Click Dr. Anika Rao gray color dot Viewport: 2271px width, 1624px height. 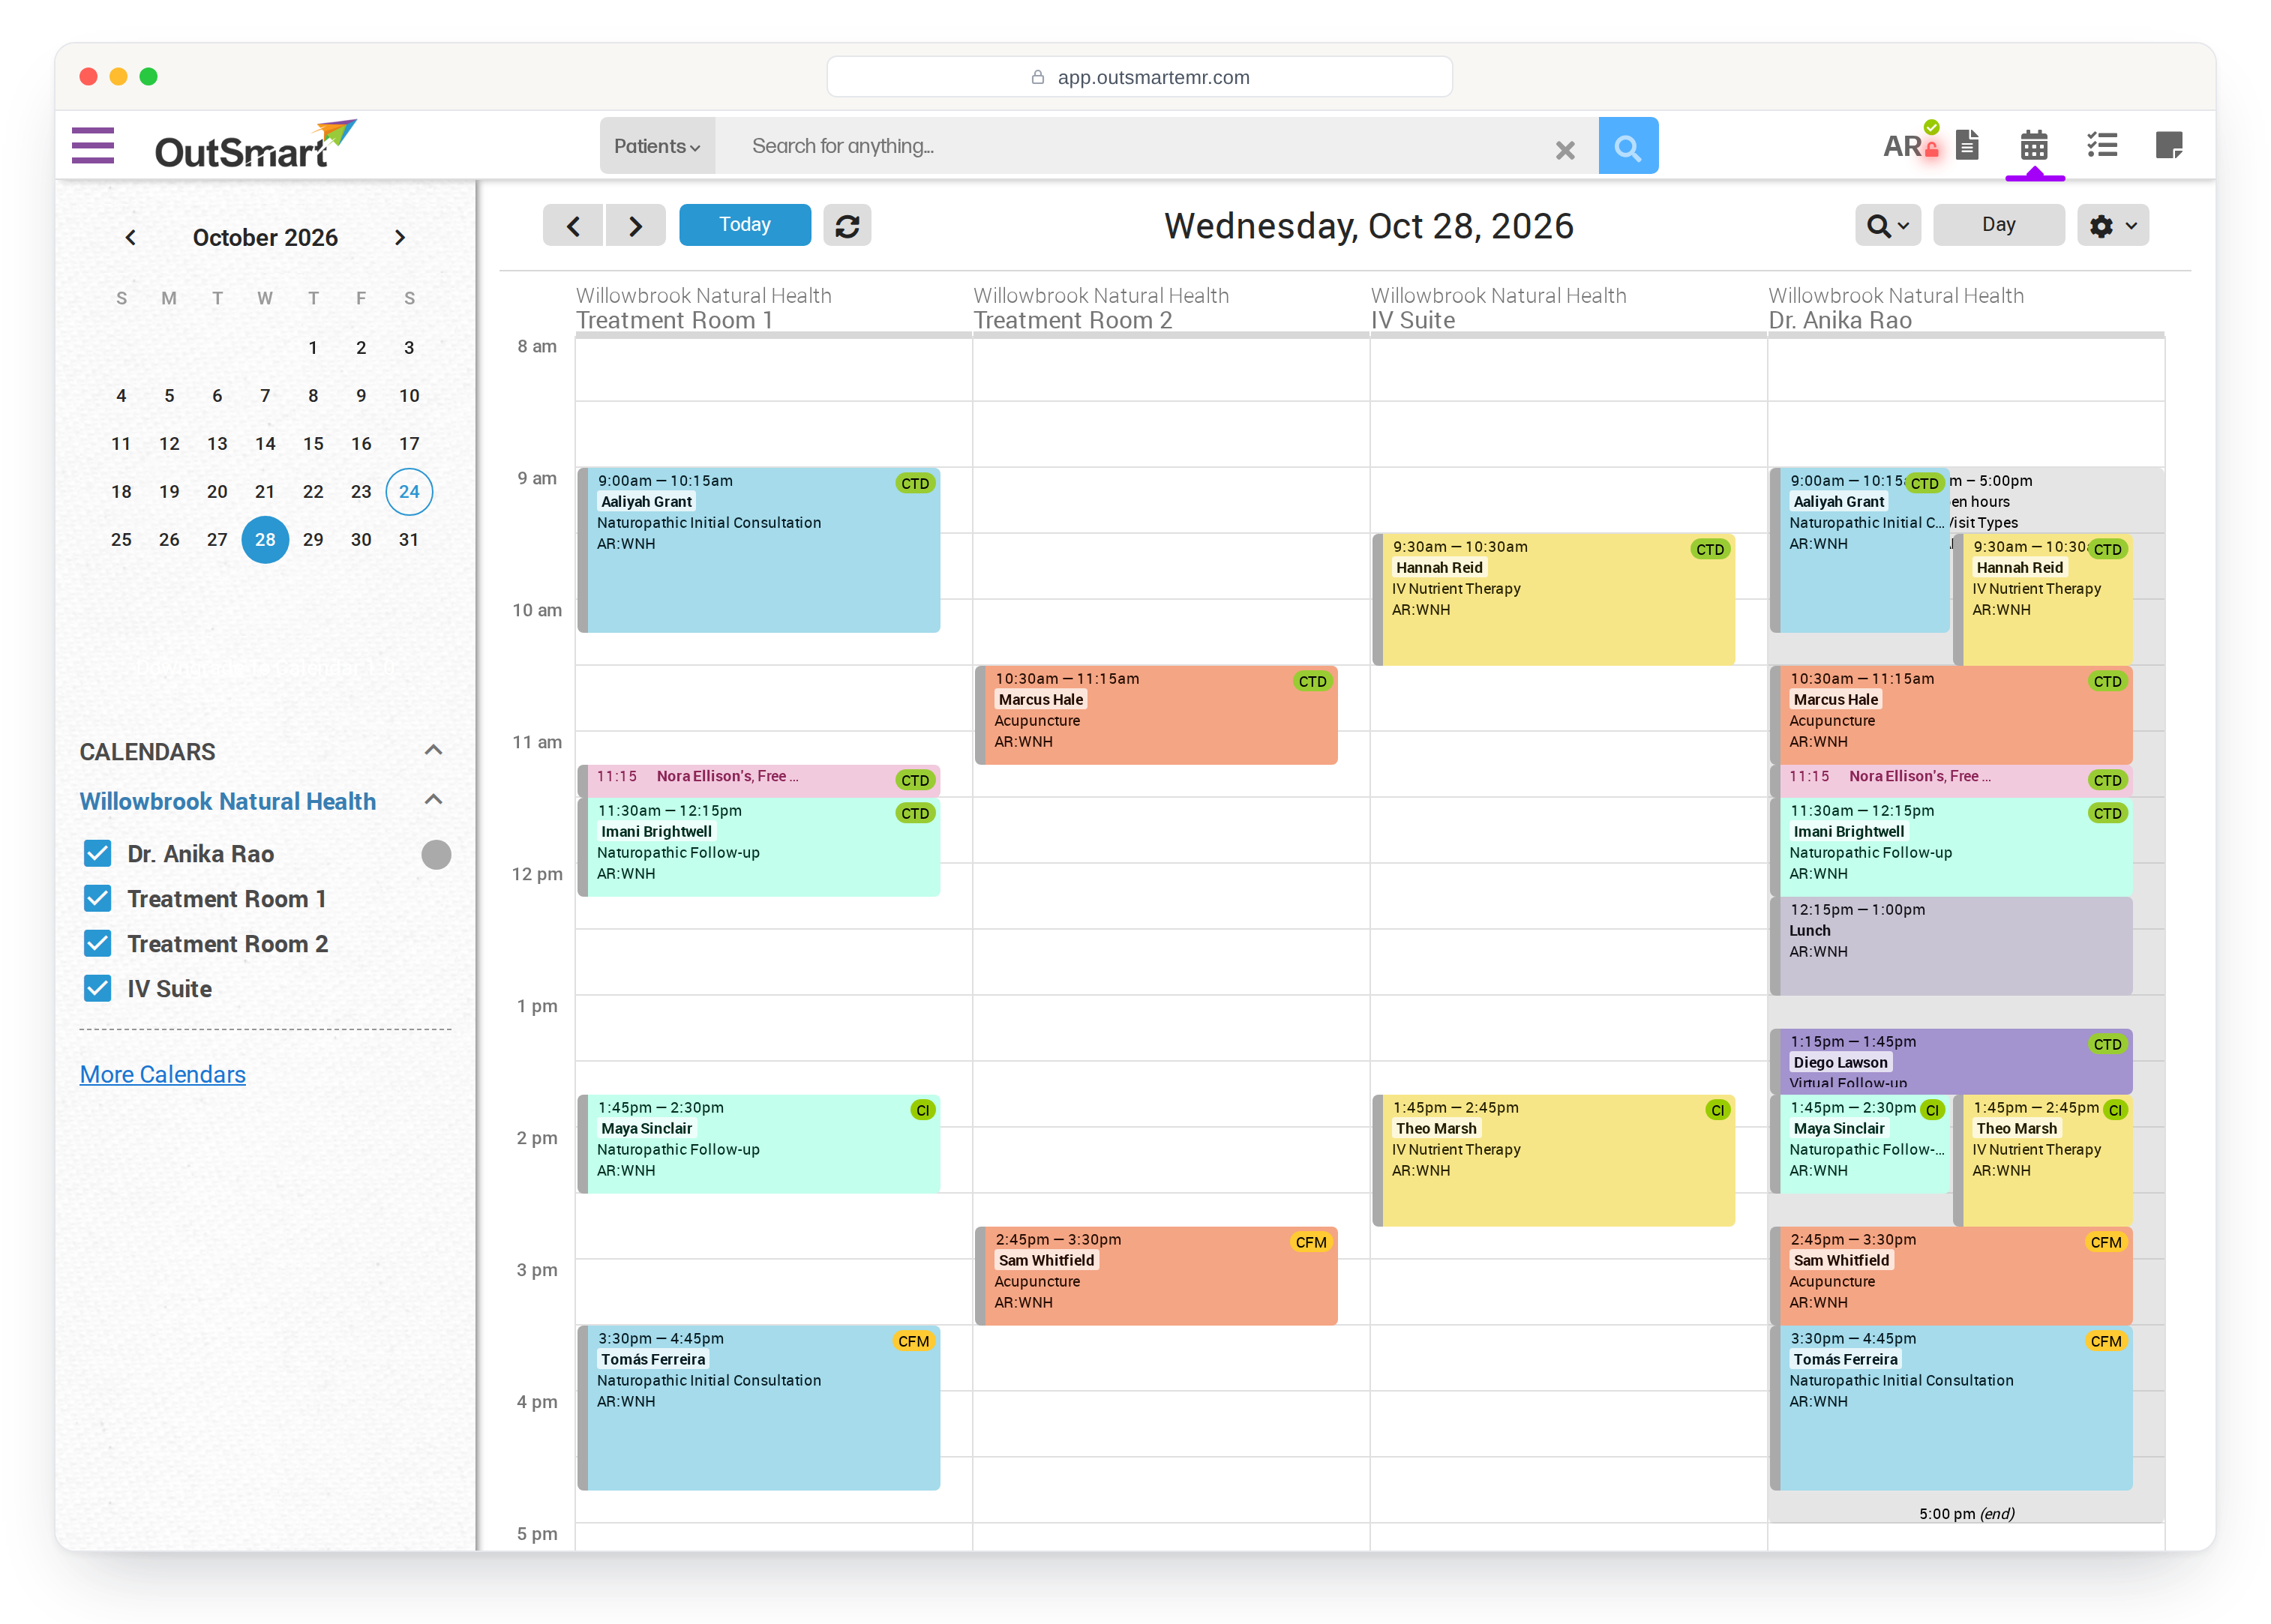[436, 854]
